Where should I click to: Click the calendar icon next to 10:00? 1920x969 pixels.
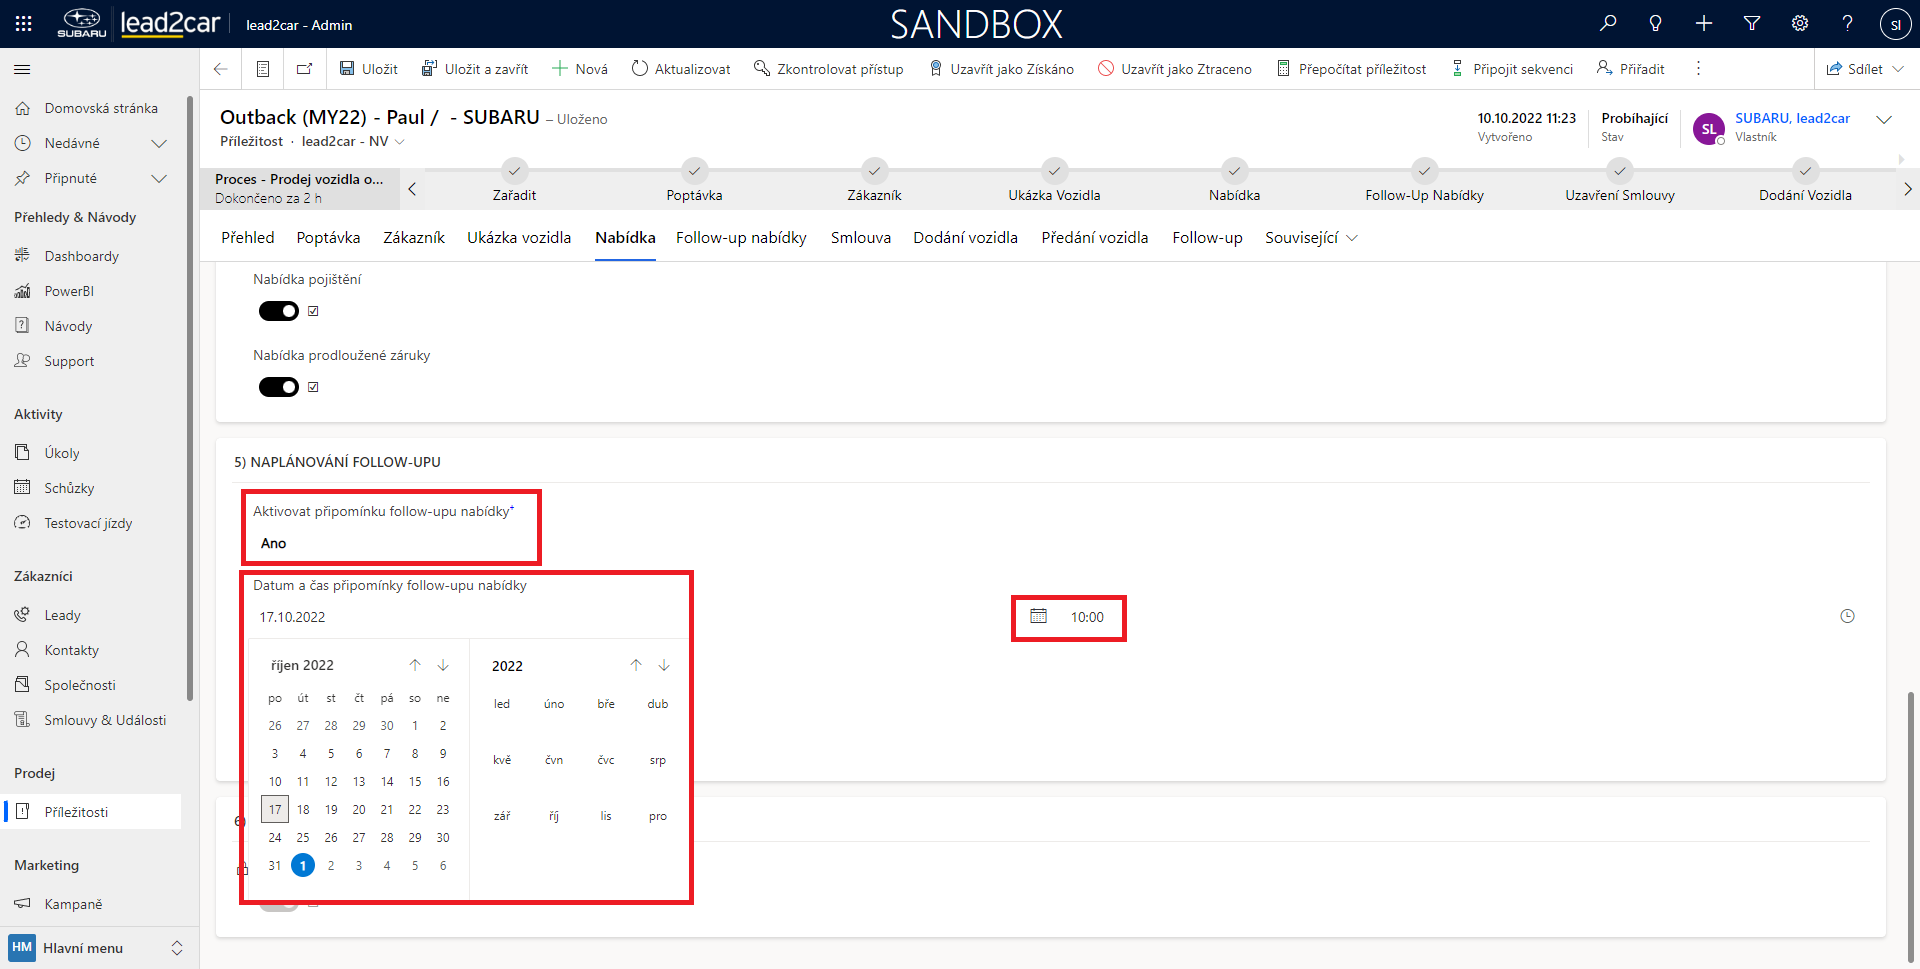[x=1039, y=617]
